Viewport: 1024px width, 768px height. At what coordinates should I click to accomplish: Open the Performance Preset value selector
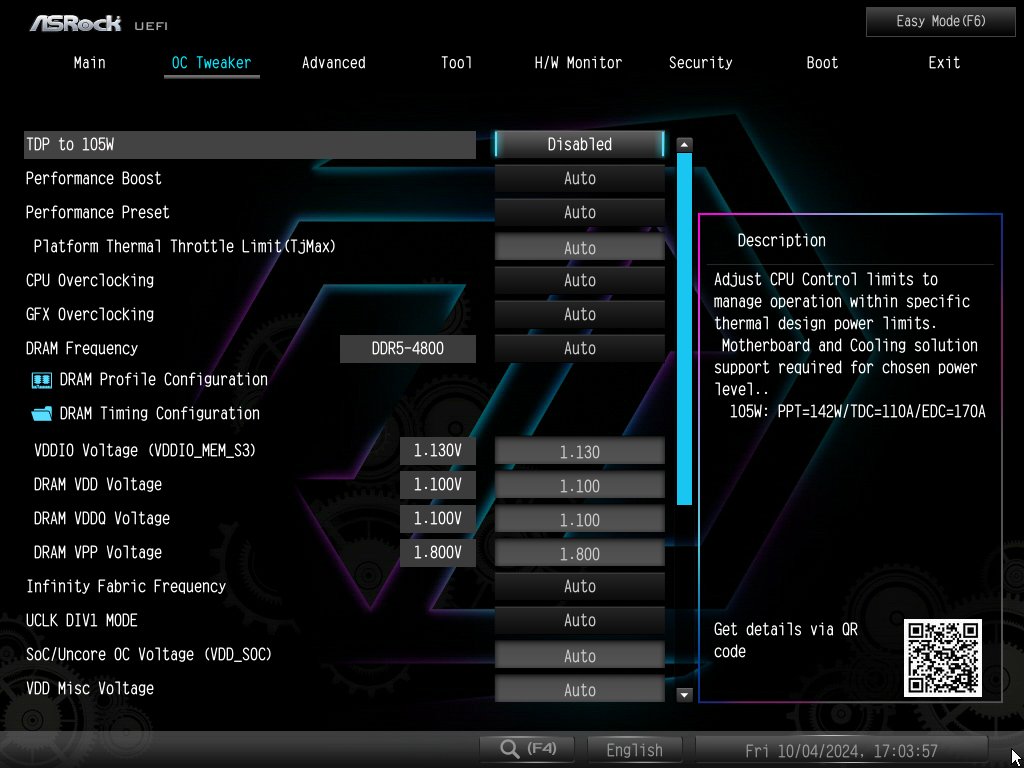(579, 213)
